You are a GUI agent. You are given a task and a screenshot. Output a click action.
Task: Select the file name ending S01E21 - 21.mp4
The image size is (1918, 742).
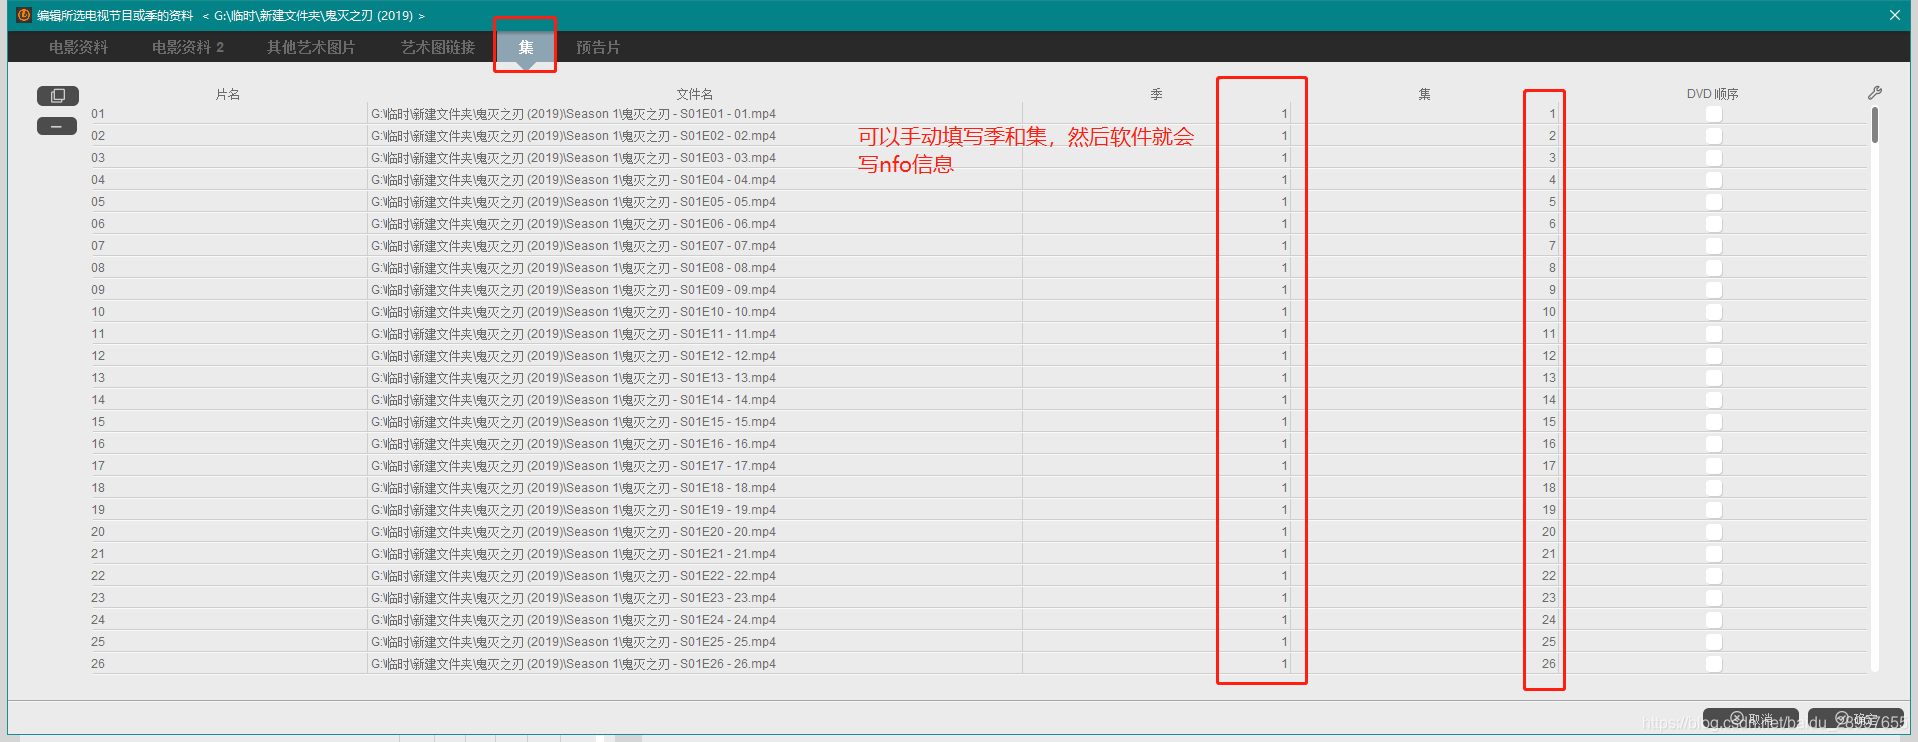point(695,554)
